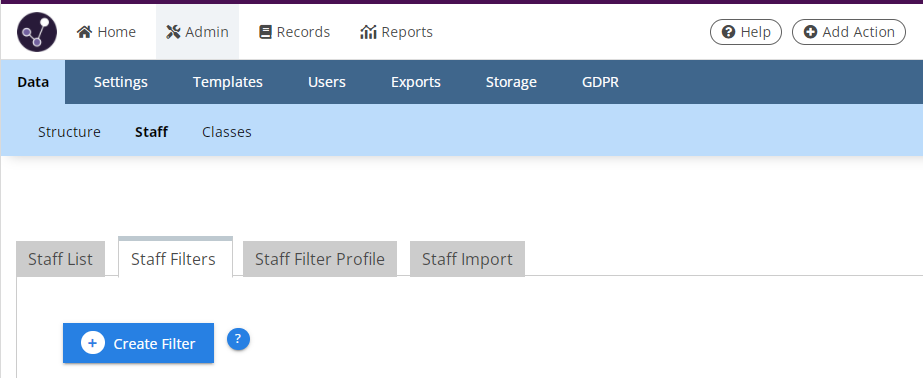Viewport: 923px width, 378px height.
Task: Click the house icon beside Home
Action: pyautogui.click(x=84, y=32)
